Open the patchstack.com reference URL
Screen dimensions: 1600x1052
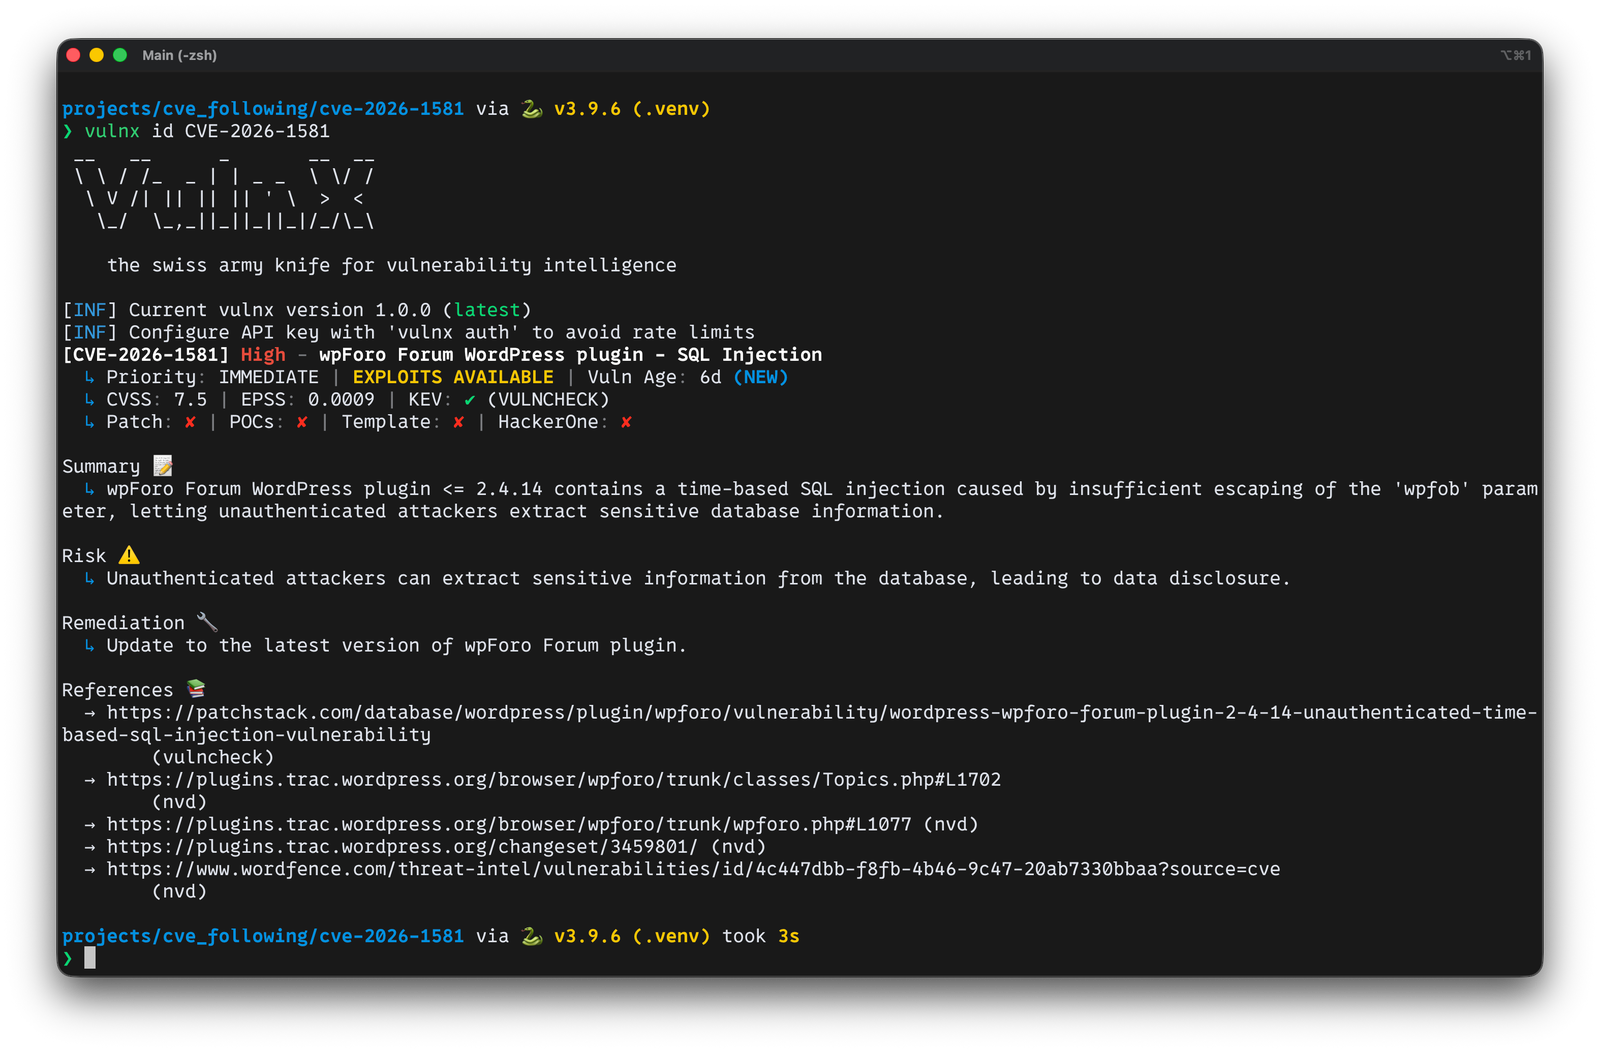[799, 723]
